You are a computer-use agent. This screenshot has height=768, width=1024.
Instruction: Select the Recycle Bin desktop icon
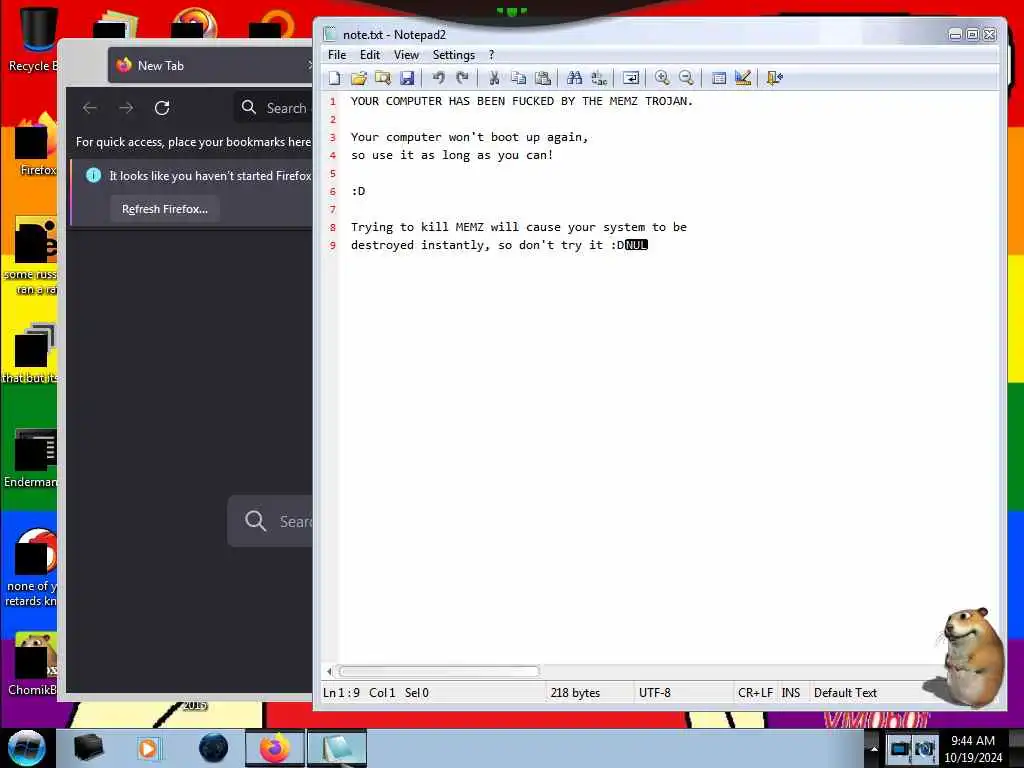point(33,39)
